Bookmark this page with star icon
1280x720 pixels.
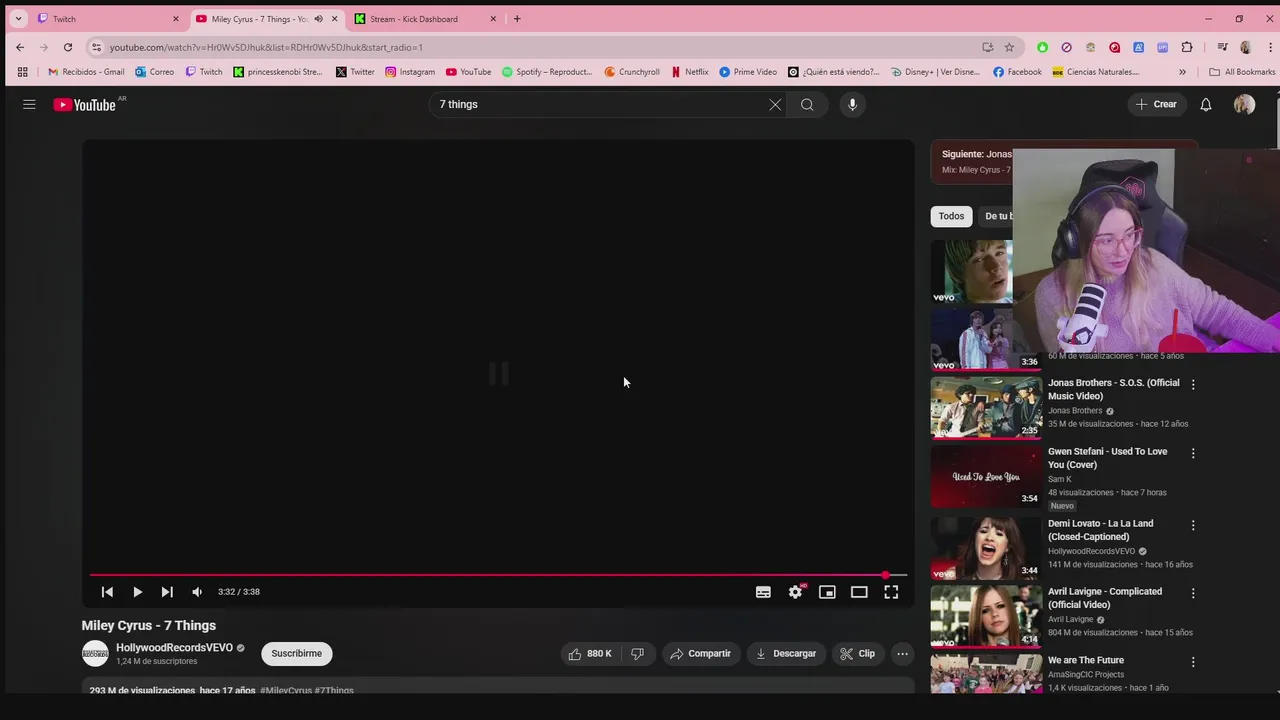coord(1009,47)
